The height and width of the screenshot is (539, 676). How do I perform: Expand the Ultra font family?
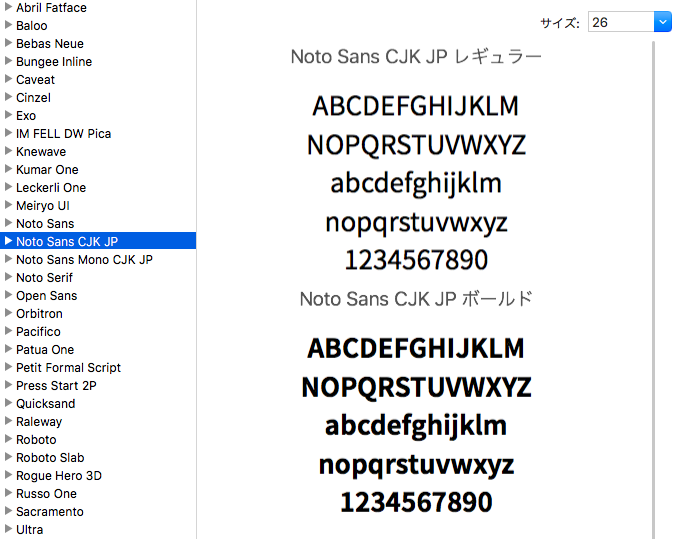point(8,529)
